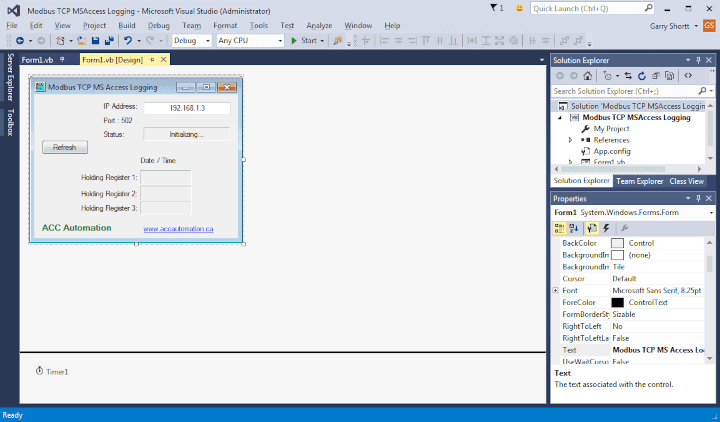Switch Properties to Alphabetical sort
This screenshot has width=720, height=422.
574,228
